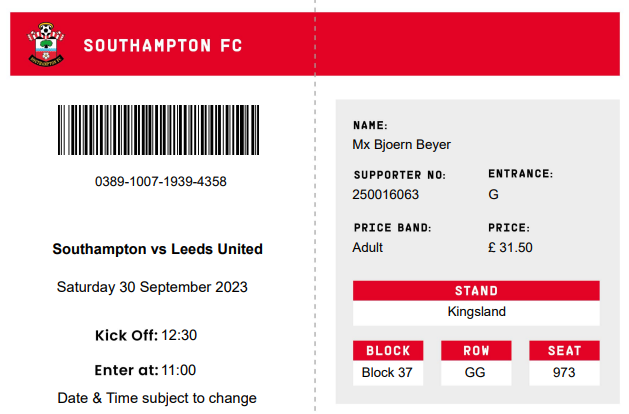Screen dimensions: 629x414
Task: Click the Southampton FC header title
Action: click(163, 45)
